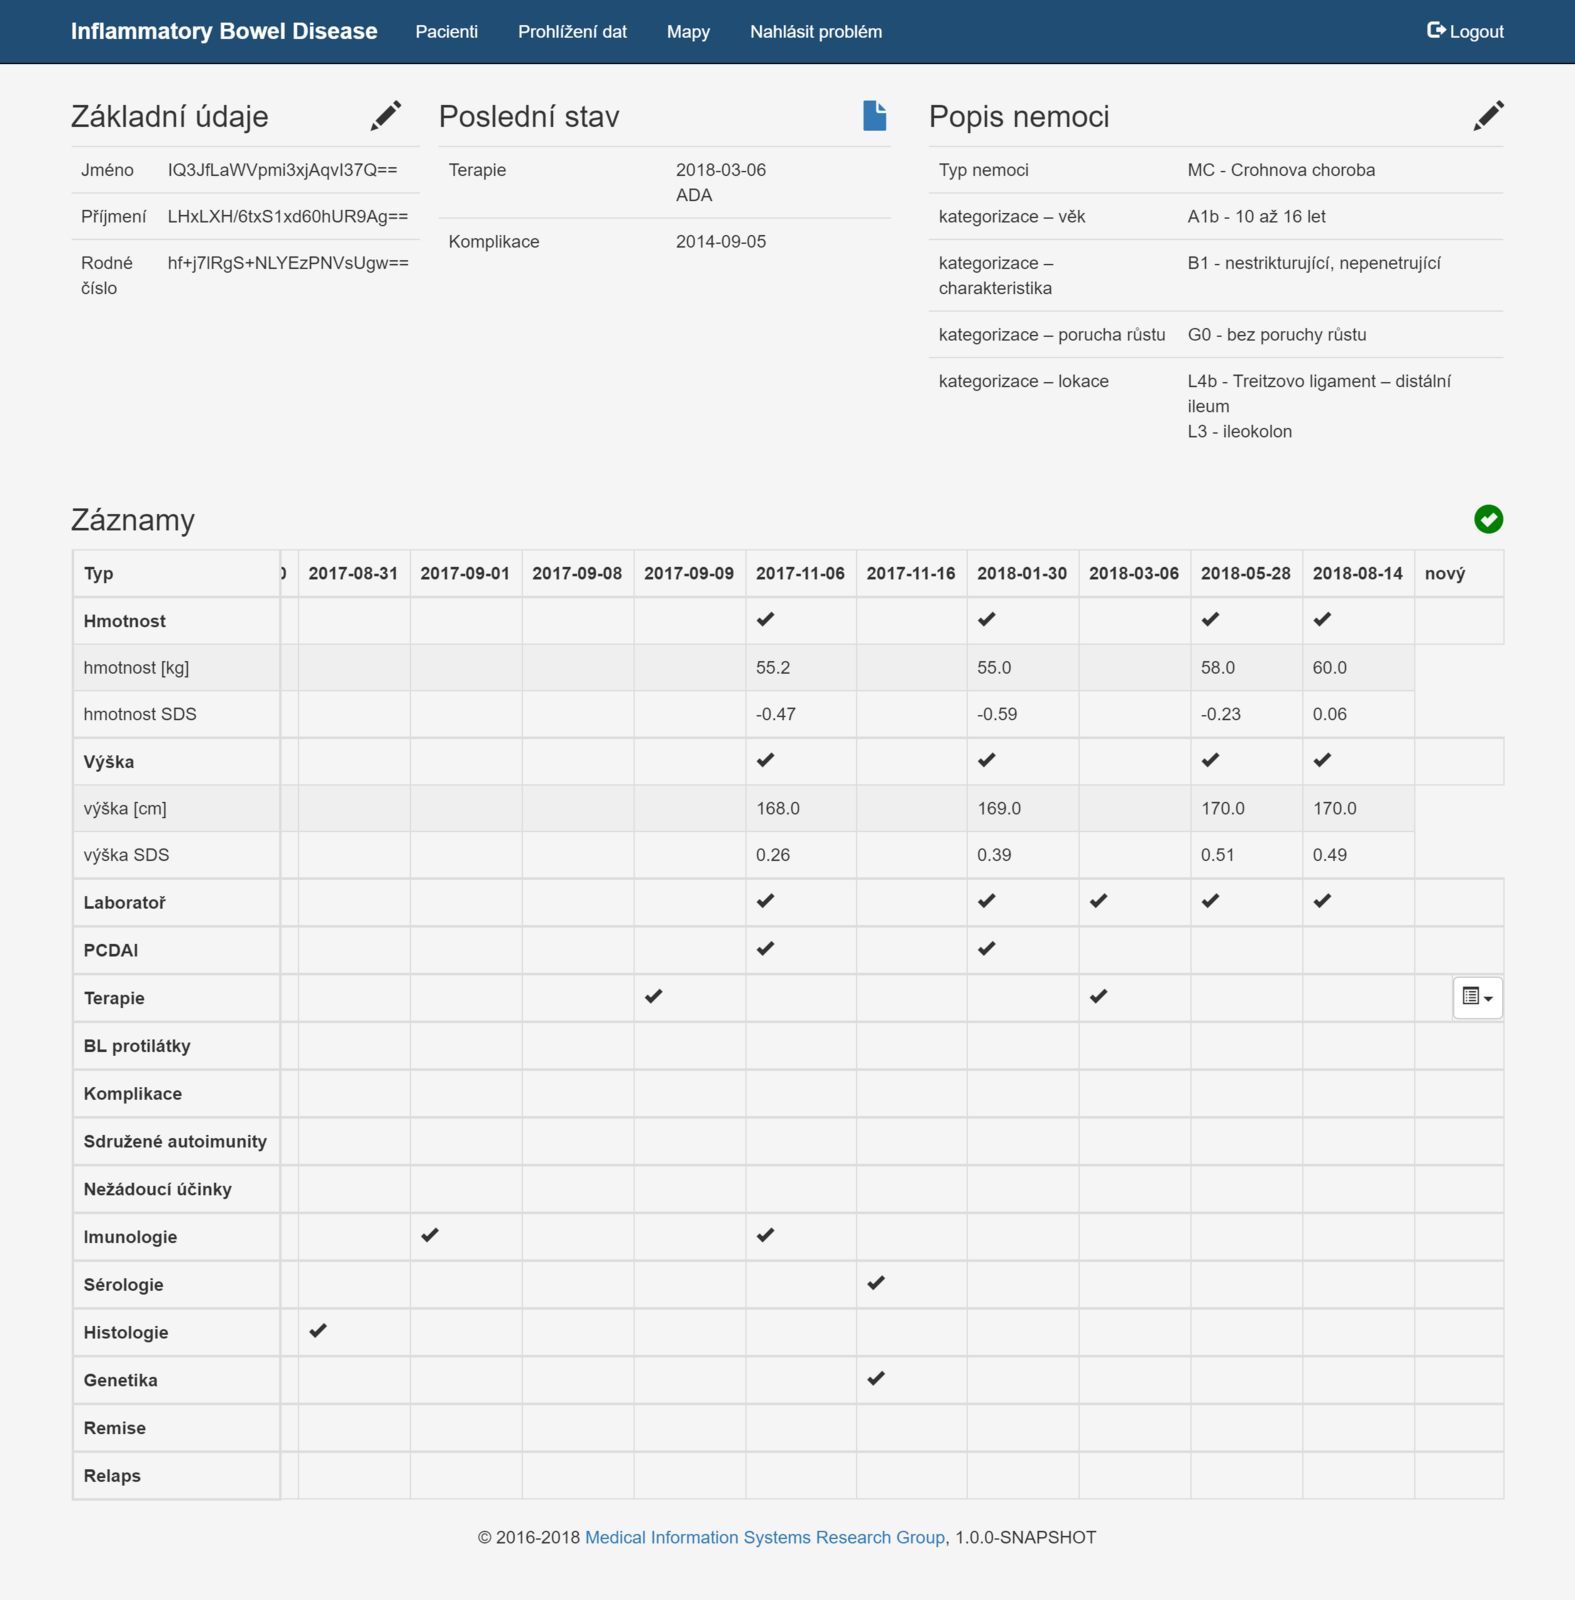
Task: Edit Základní údaje with pencil icon
Action: (385, 116)
